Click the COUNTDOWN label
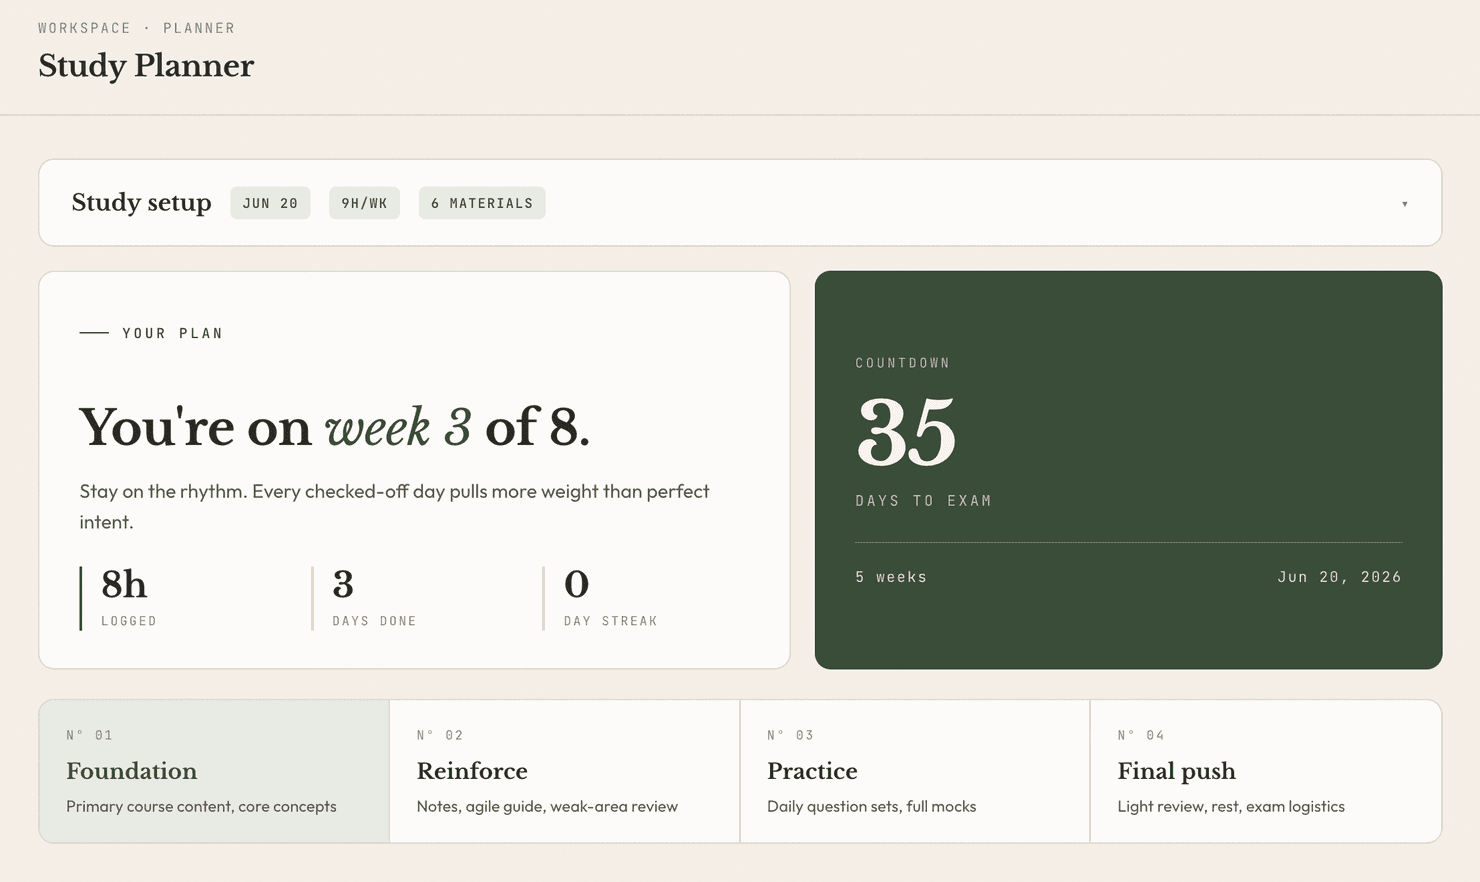Viewport: 1480px width, 882px height. coord(902,363)
